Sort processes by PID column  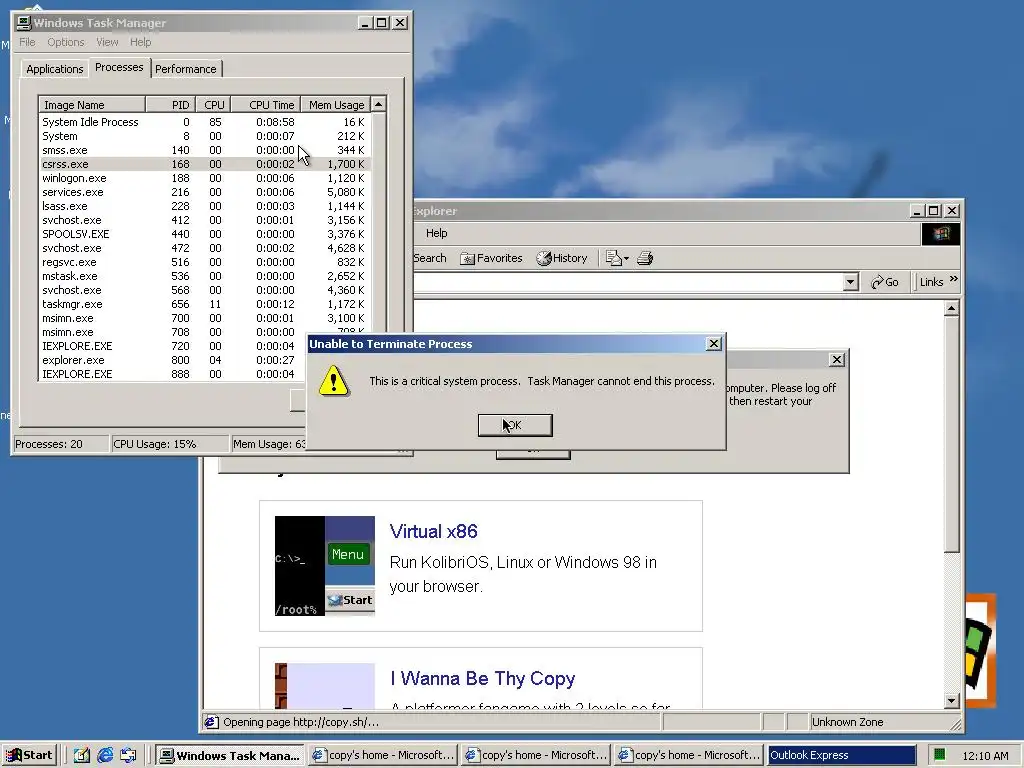pyautogui.click(x=170, y=104)
